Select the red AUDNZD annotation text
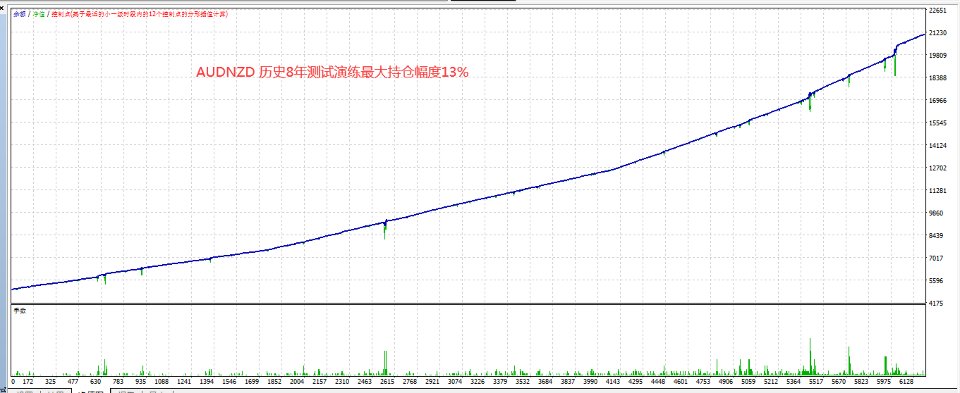The height and width of the screenshot is (393, 960). pos(332,72)
